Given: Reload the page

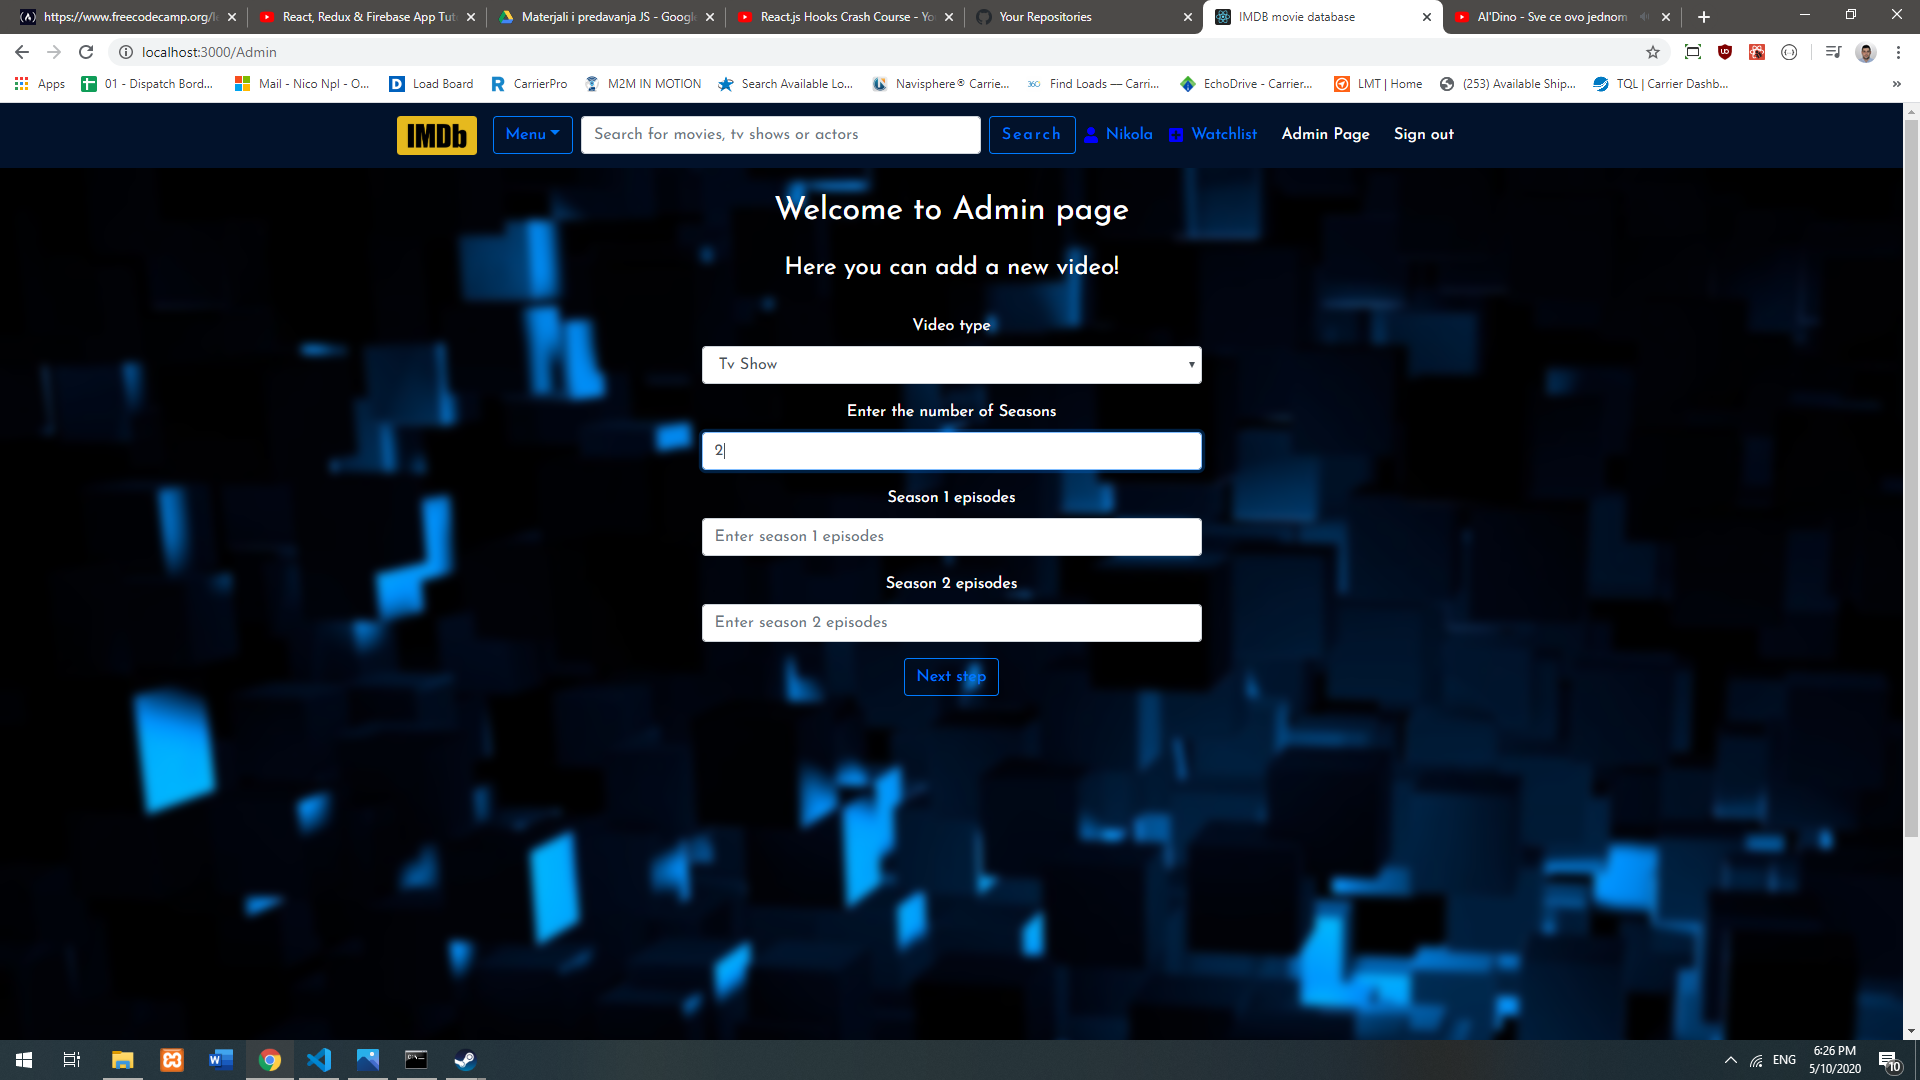Looking at the screenshot, I should tap(86, 52).
